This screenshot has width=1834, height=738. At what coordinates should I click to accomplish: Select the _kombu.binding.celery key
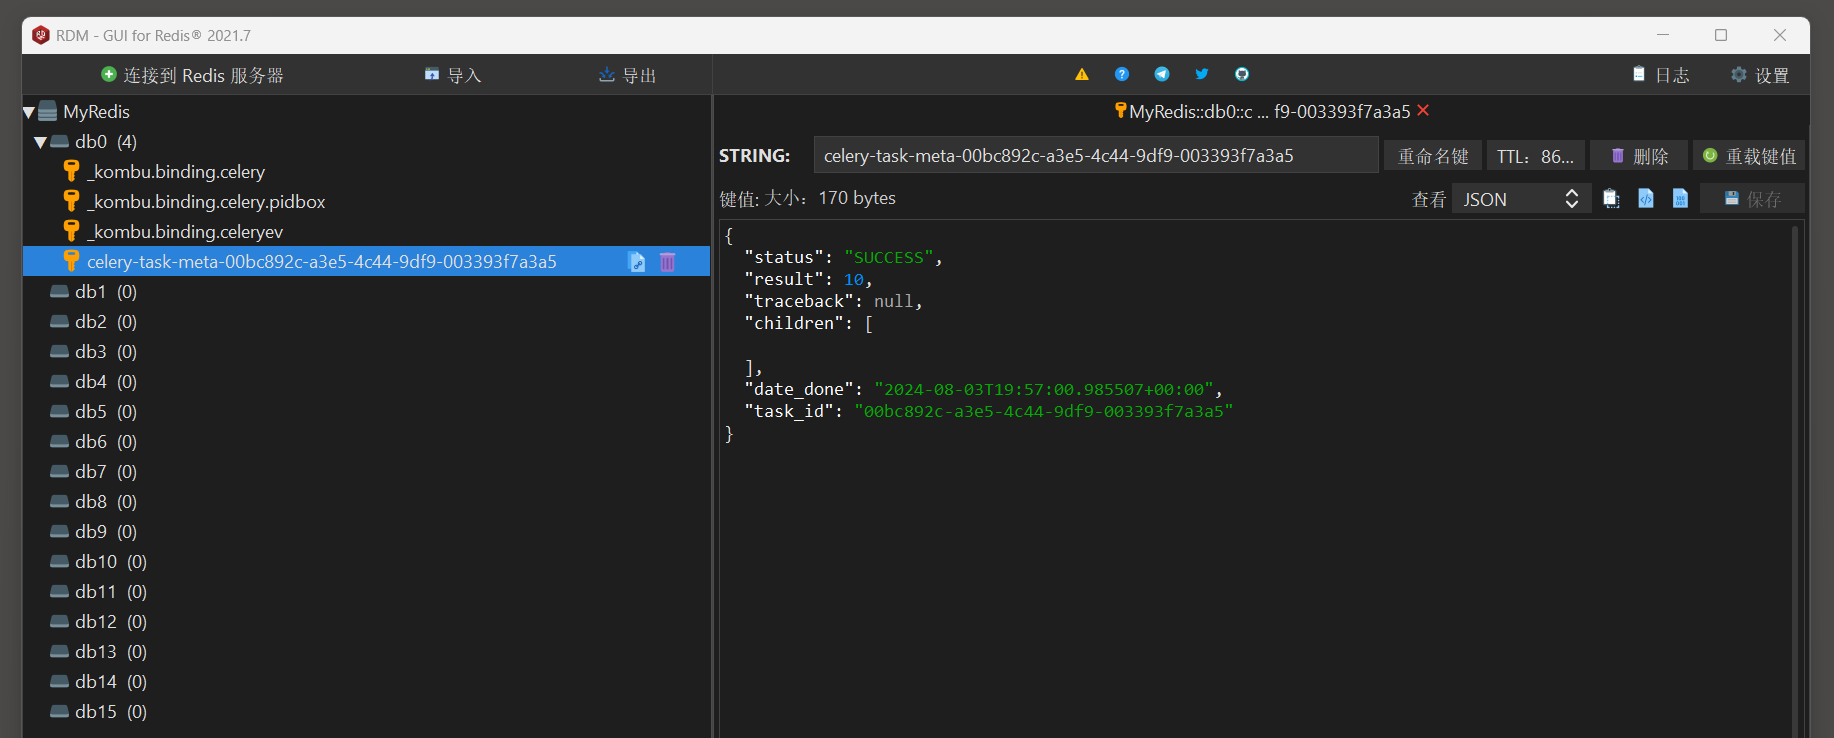click(176, 172)
